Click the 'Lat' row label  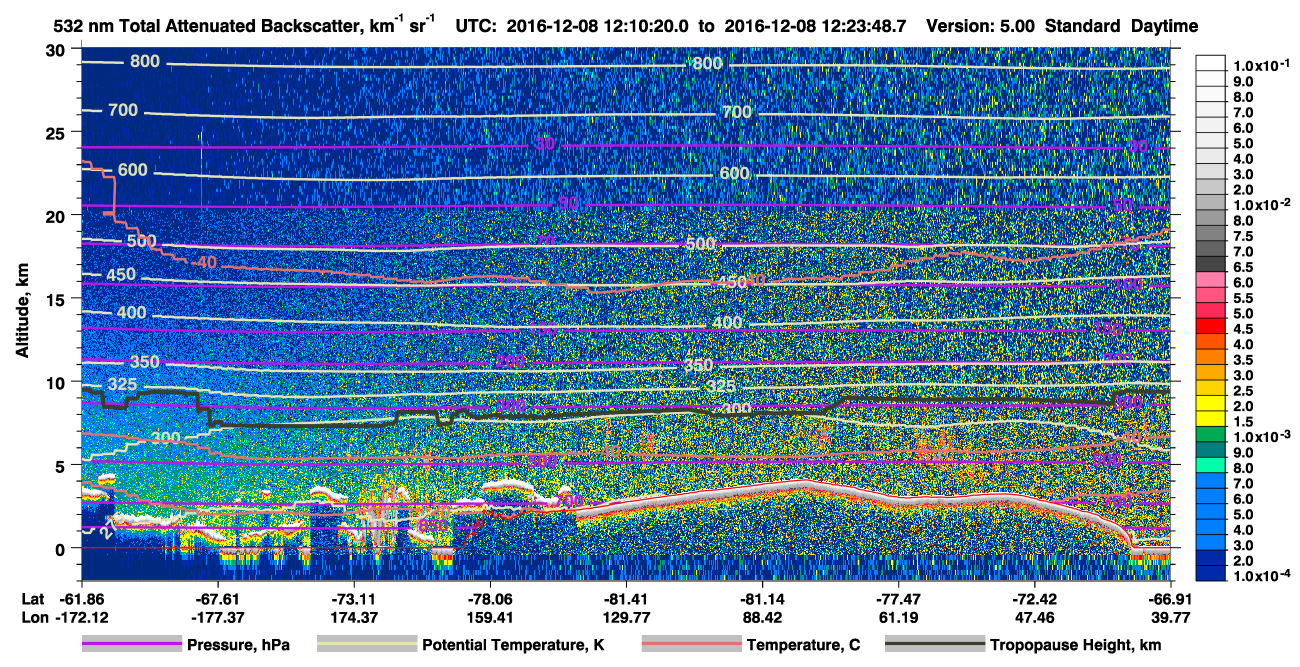pos(32,600)
